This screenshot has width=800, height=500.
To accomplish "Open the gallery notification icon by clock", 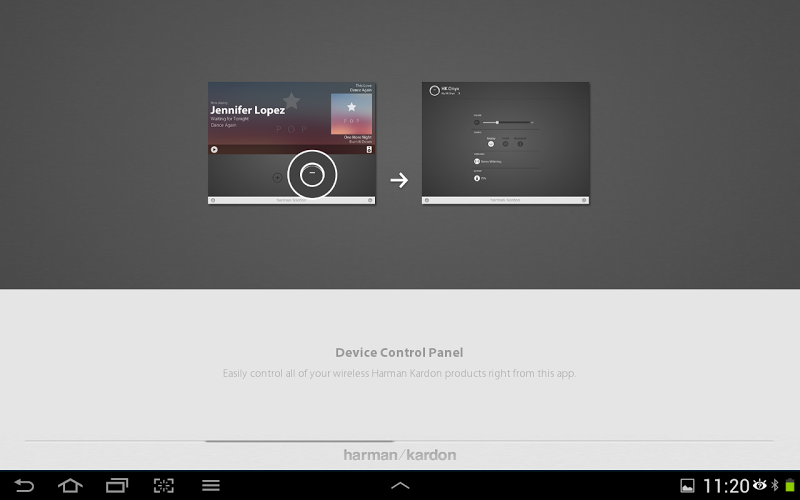I will click(687, 486).
